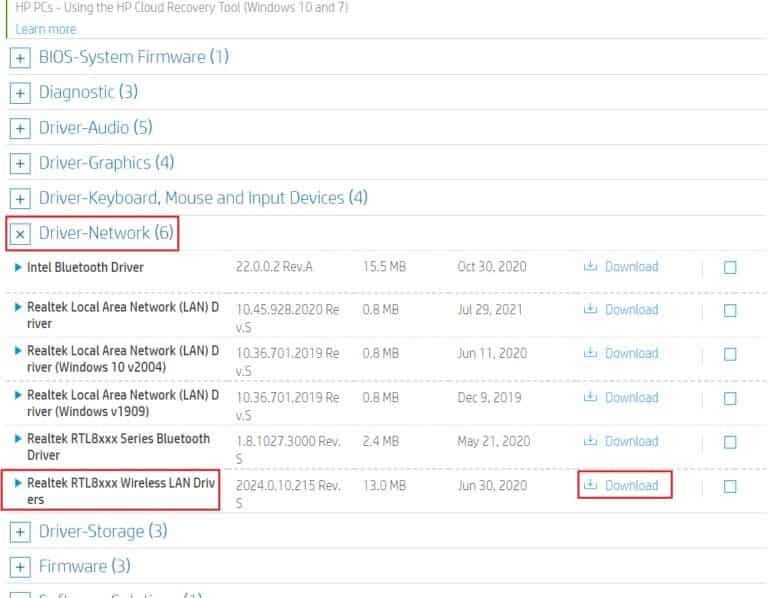Screen dimensions: 768x598
Task: Tick checkbox for Realtek RTL8xxx Series Bluetooth Driver
Action: click(x=730, y=442)
